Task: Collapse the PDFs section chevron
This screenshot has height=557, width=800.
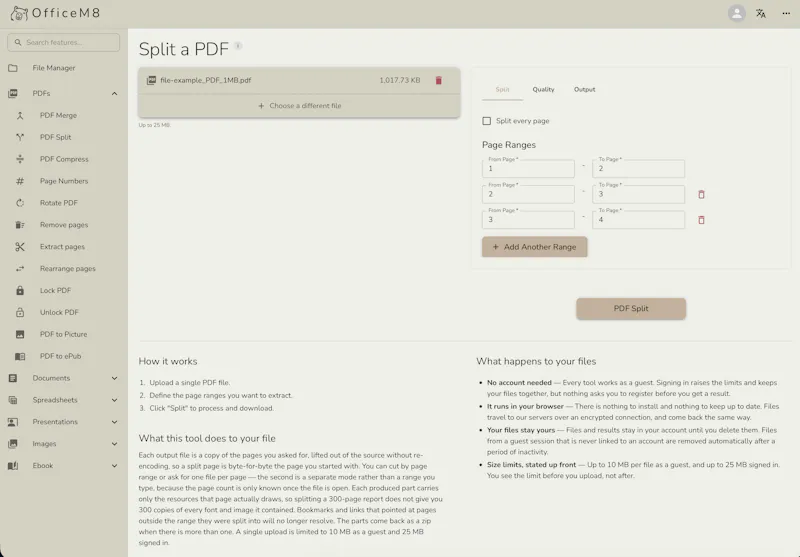Action: click(x=114, y=93)
